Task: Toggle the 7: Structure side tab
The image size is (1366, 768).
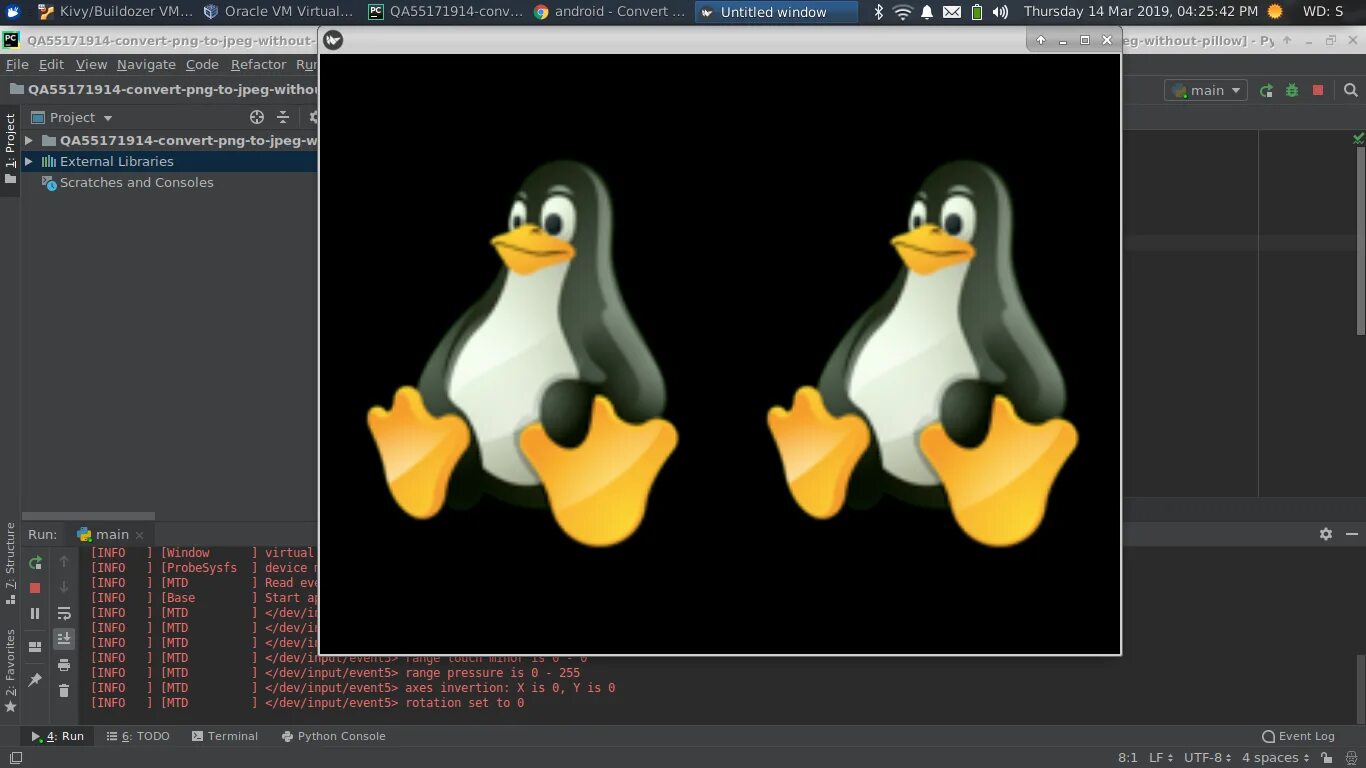Action: tap(10, 564)
